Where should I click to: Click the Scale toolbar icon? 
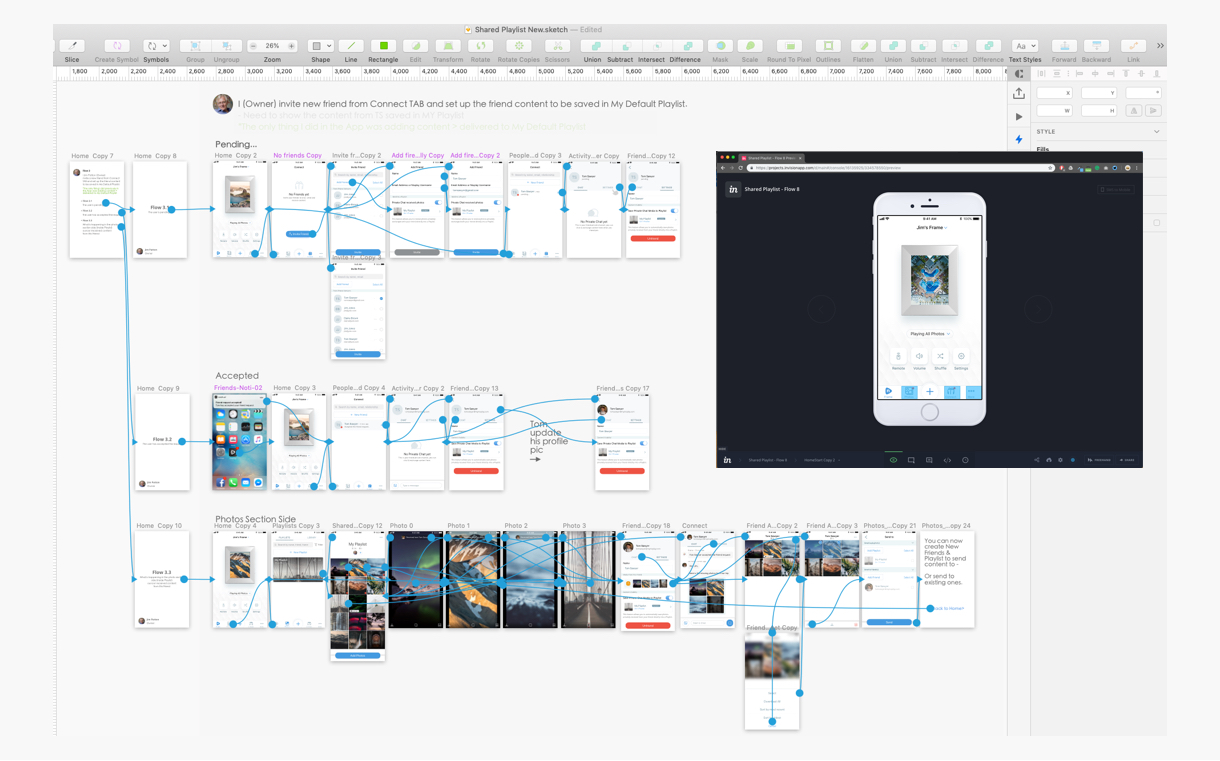tap(750, 46)
